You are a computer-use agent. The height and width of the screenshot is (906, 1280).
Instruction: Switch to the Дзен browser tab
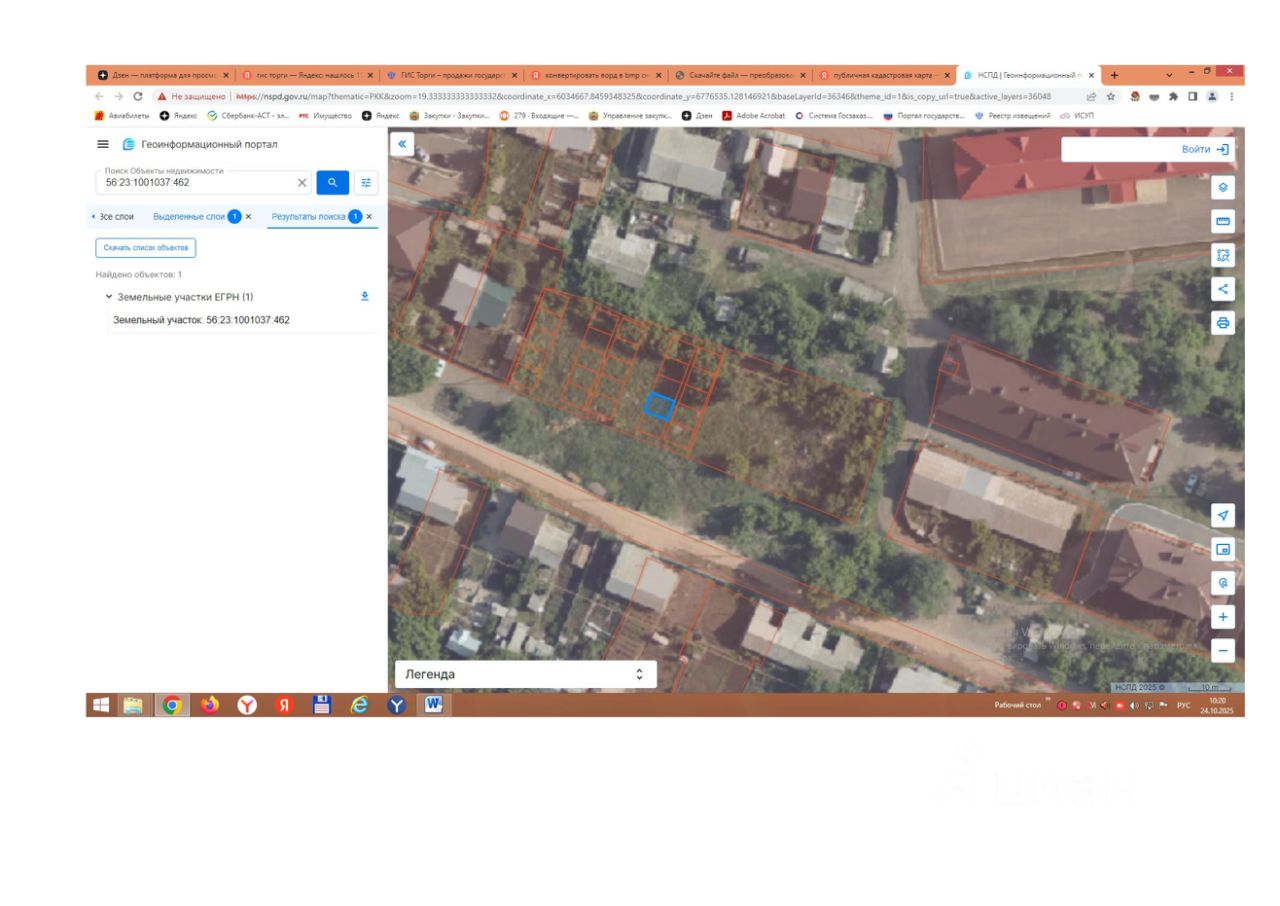coord(161,75)
